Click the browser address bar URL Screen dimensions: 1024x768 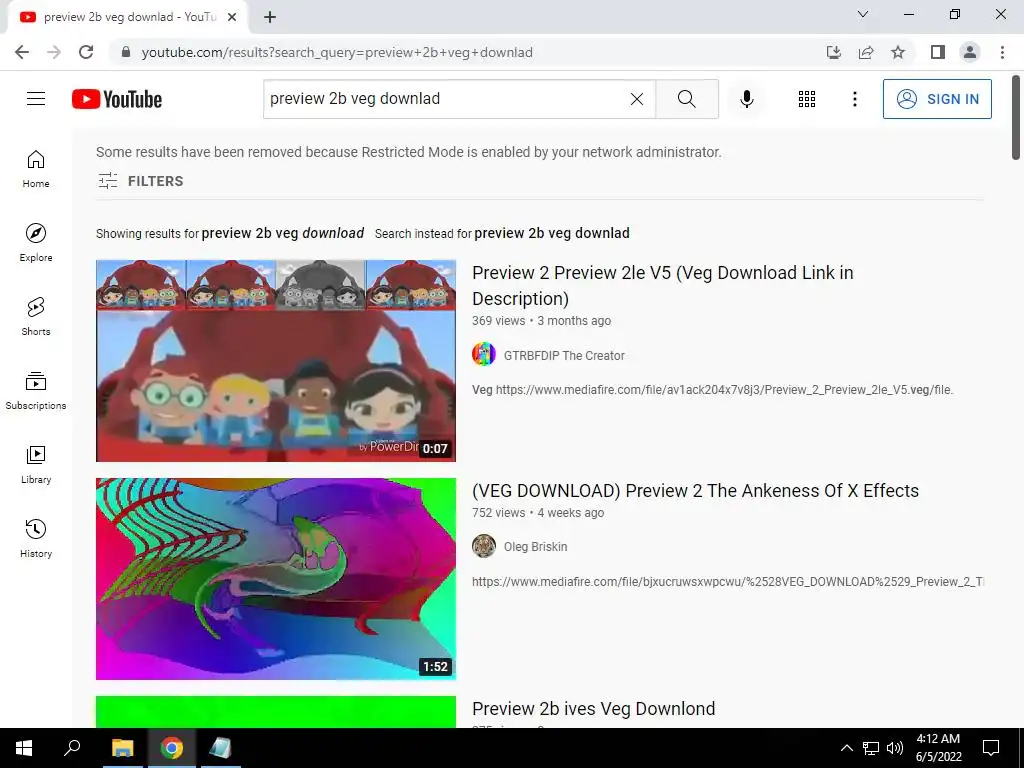pyautogui.click(x=337, y=52)
